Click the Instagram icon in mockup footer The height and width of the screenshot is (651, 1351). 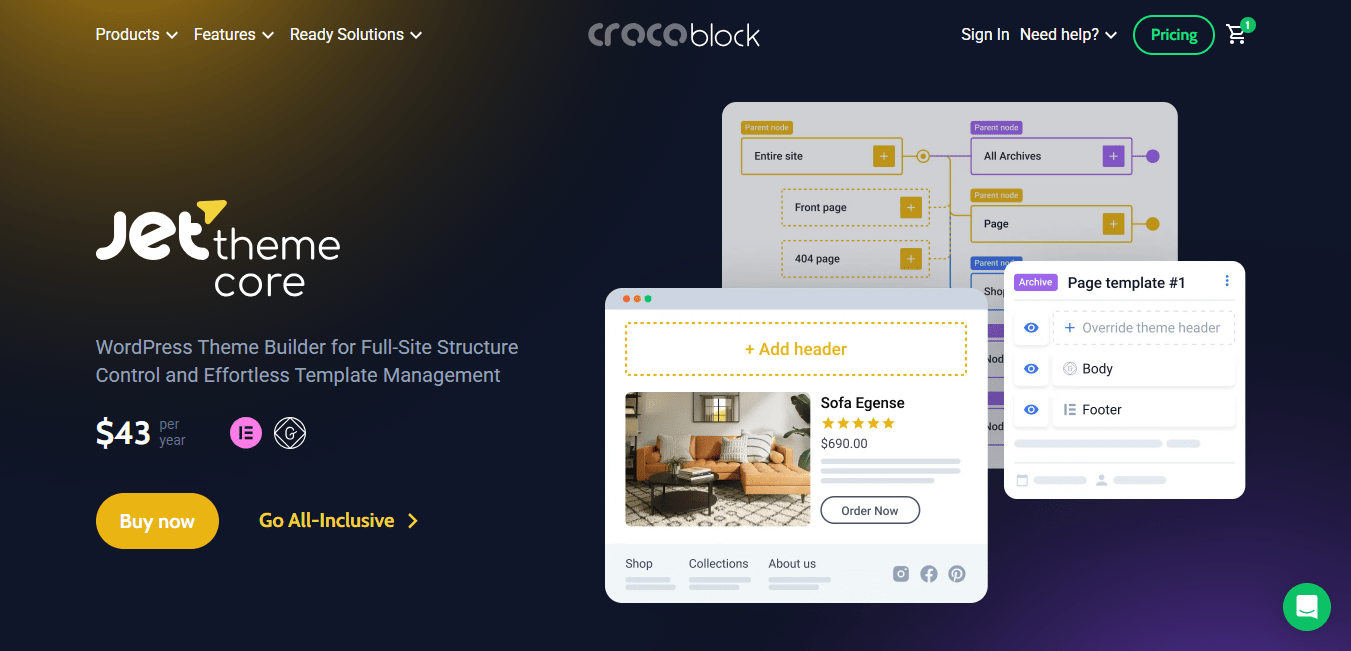point(901,574)
